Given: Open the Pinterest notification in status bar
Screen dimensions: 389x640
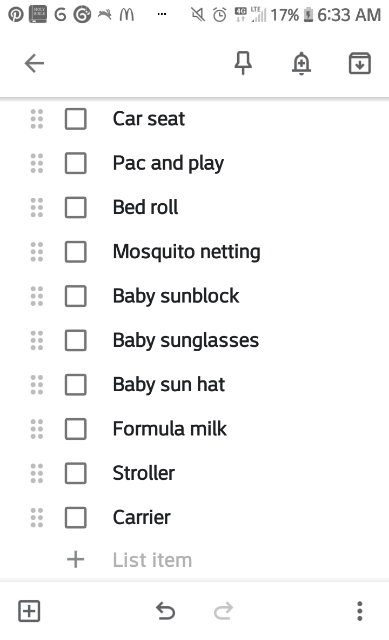Looking at the screenshot, I should 16,15.
